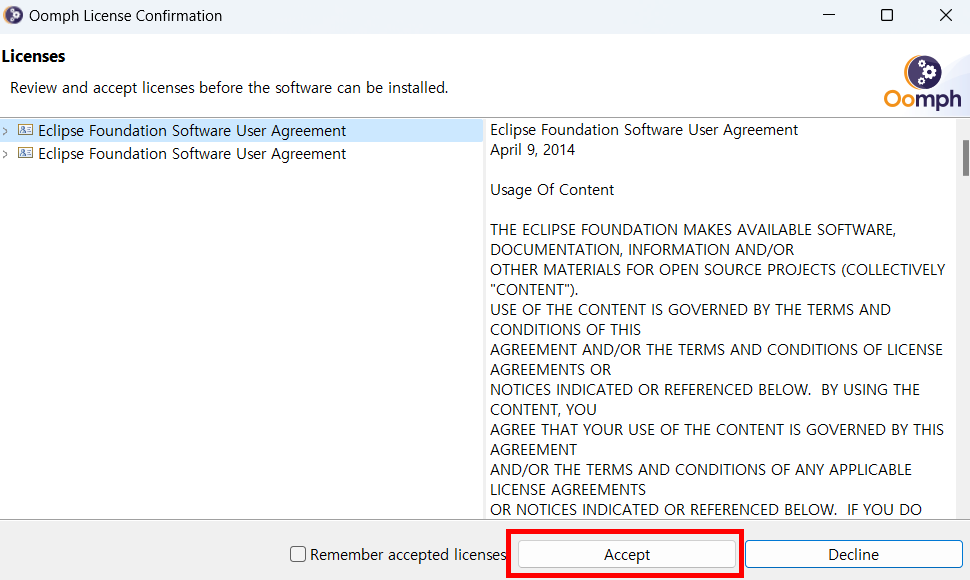Viewport: 970px width, 580px height.
Task: Maximize the Oomph License Confirmation window
Action: [886, 15]
